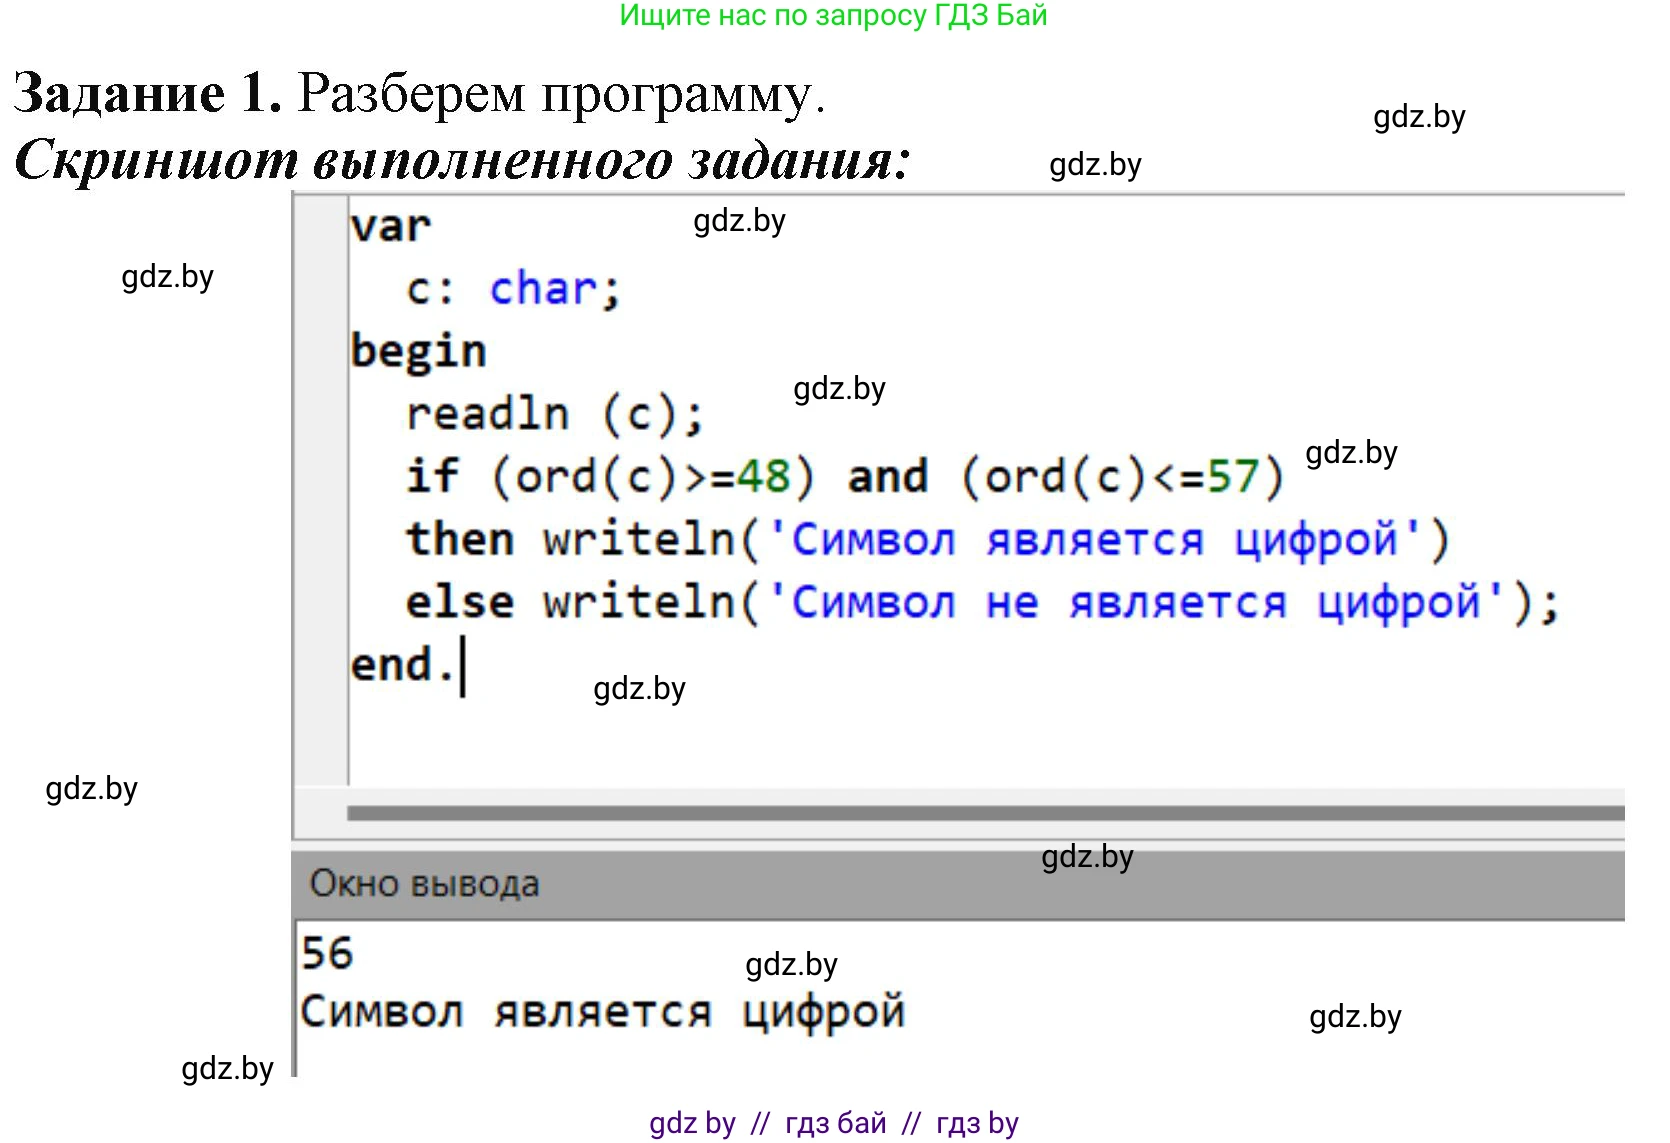1670x1143 pixels.
Task: Click the "else" keyword
Action: (x=459, y=603)
